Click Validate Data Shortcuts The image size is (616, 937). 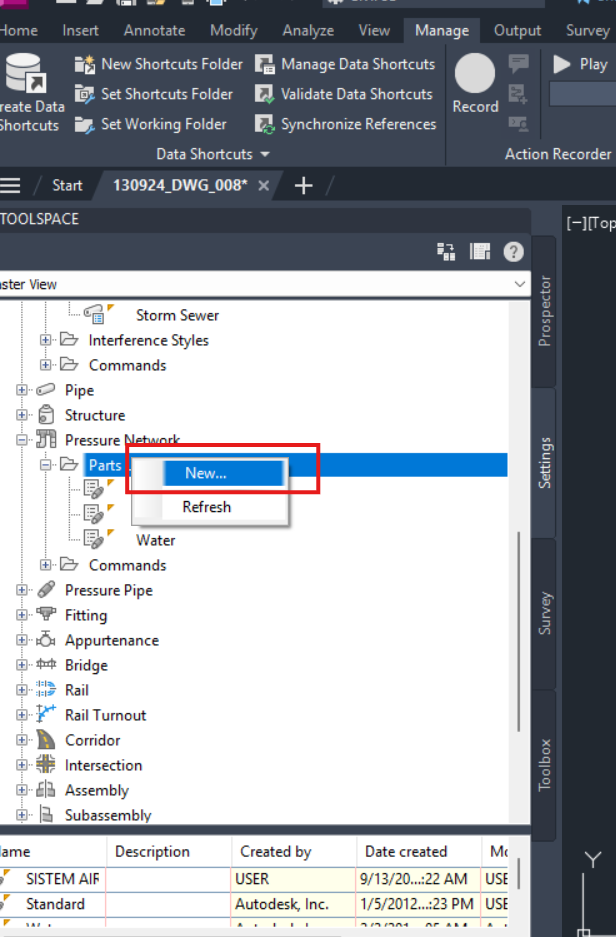pyautogui.click(x=344, y=94)
